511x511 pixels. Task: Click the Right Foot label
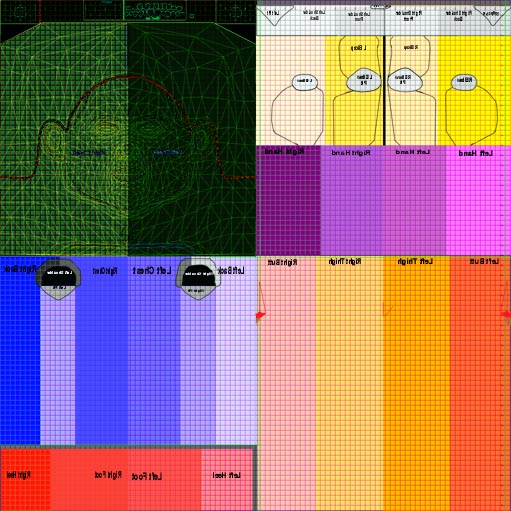[108, 475]
